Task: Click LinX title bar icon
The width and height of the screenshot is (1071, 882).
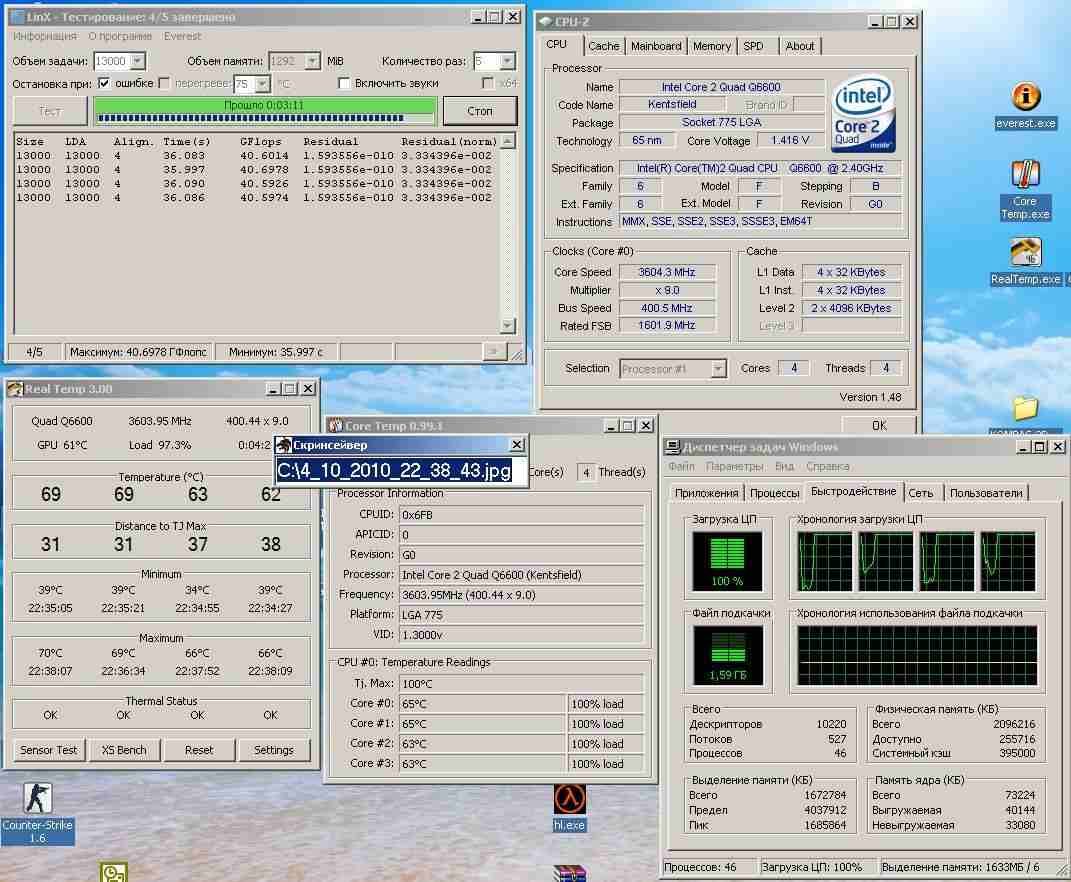Action: [16, 17]
